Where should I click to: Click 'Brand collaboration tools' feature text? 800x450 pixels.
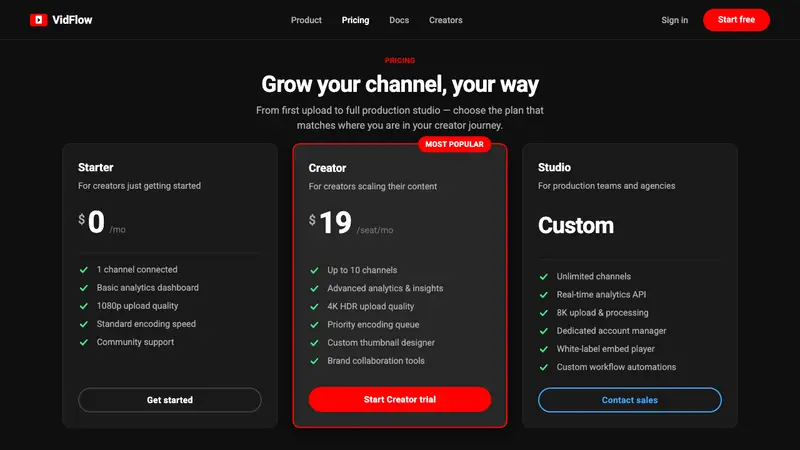coord(376,361)
